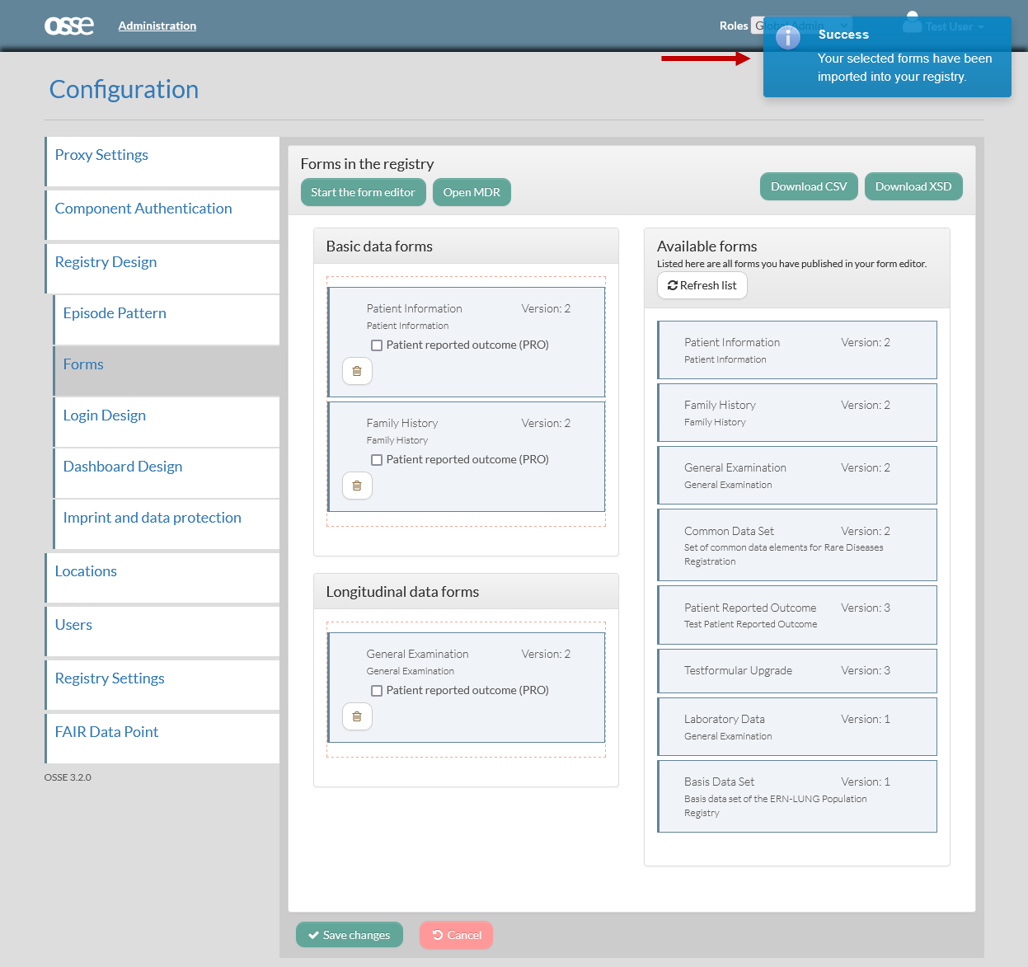Screen dimensions: 1028x967
Task: Select available form General Examination
Action: click(797, 475)
